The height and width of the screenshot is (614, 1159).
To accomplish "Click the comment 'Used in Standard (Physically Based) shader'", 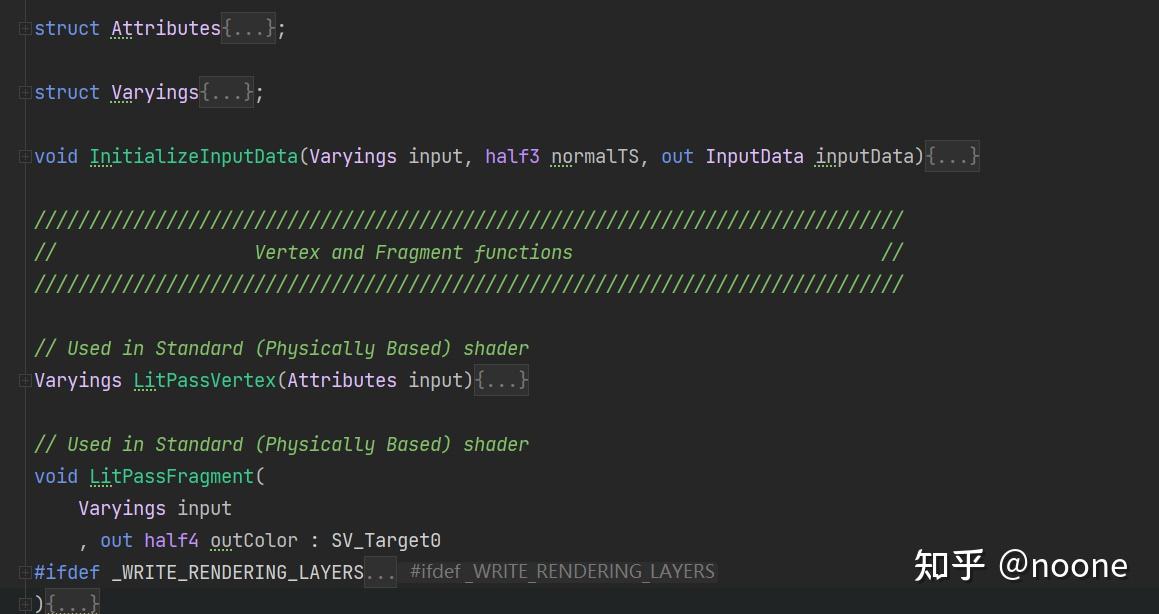I will (x=281, y=348).
